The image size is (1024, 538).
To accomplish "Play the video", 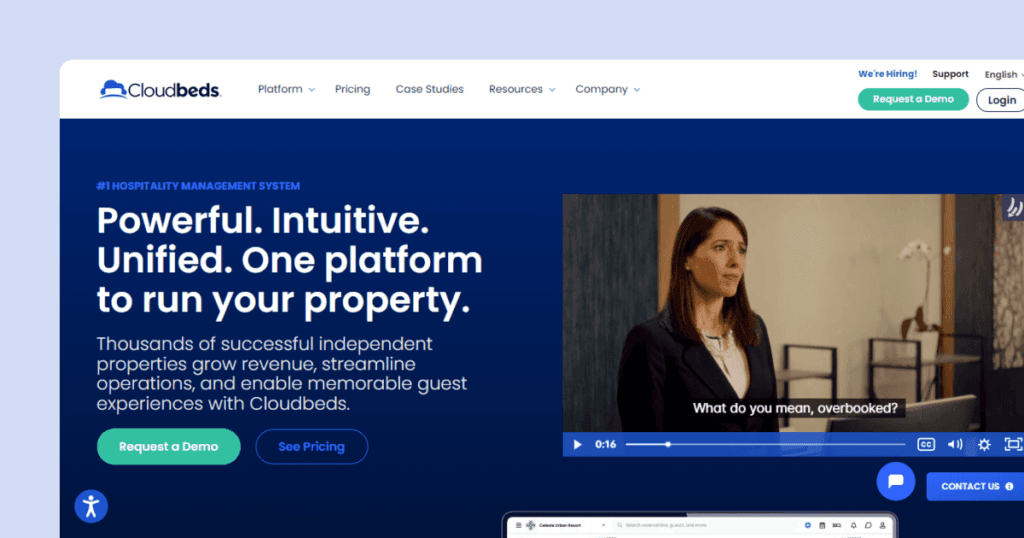I will tap(577, 445).
